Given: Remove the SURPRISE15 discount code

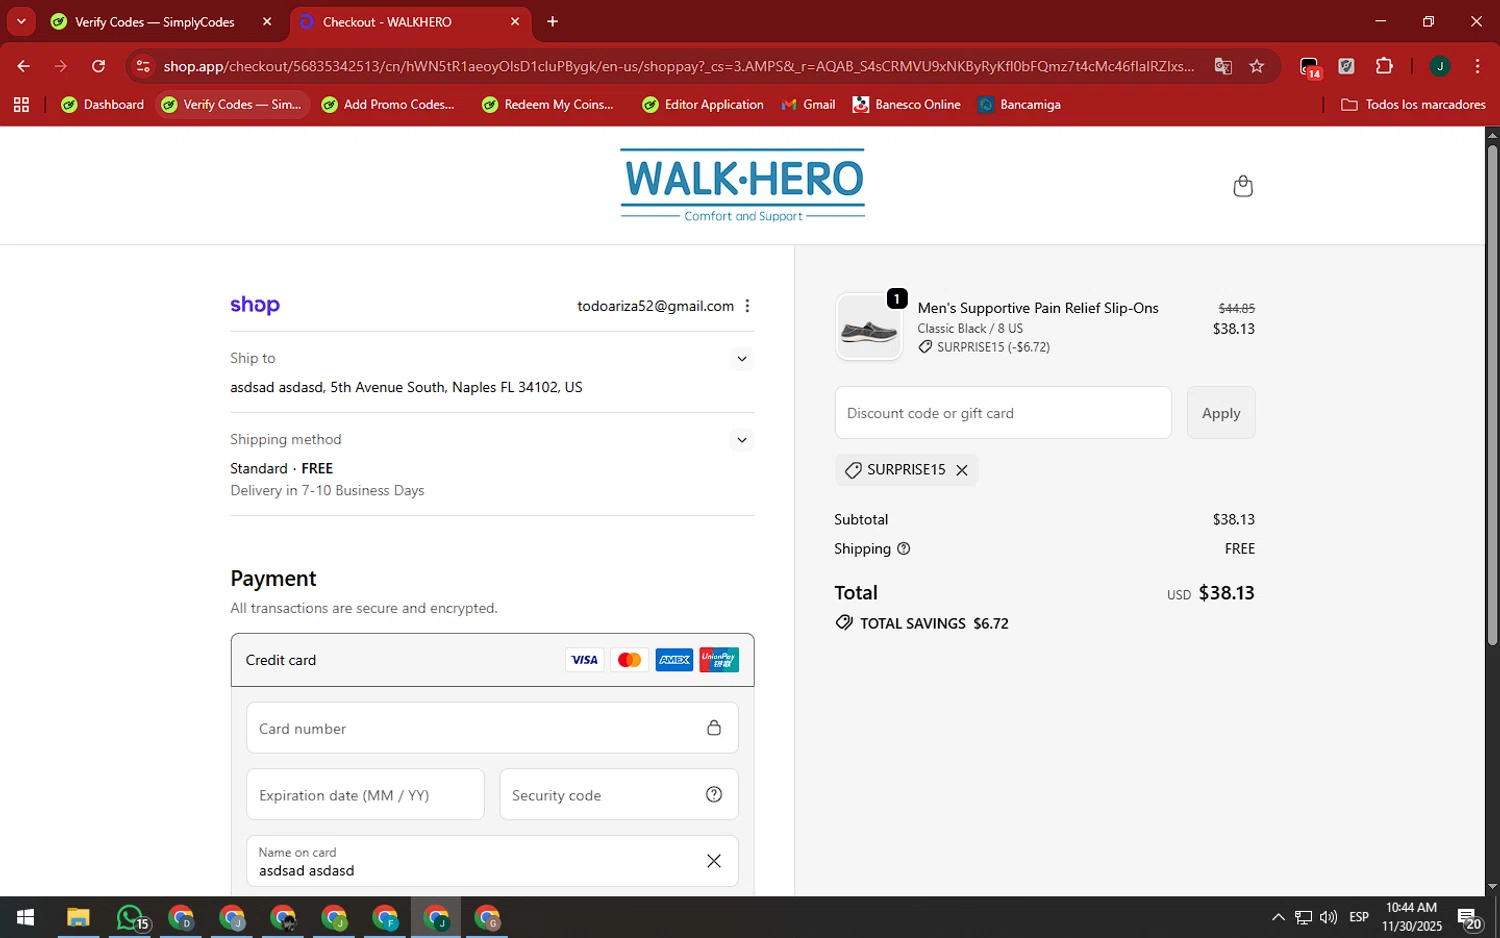Looking at the screenshot, I should pyautogui.click(x=962, y=470).
